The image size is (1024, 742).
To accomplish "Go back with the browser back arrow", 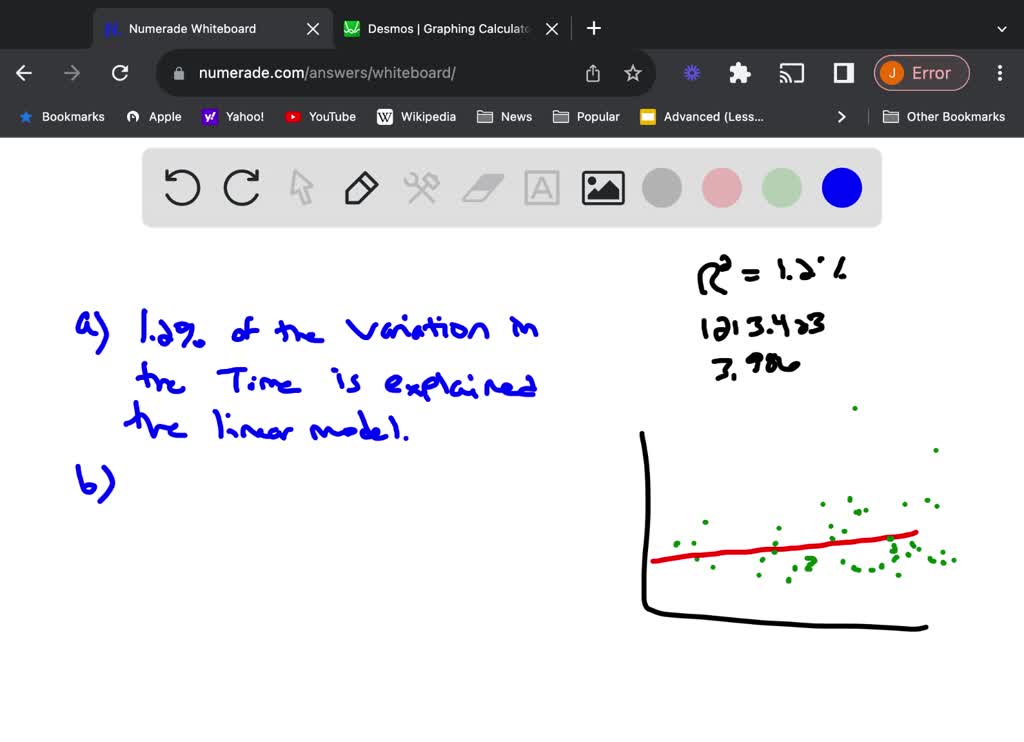I will (24, 73).
